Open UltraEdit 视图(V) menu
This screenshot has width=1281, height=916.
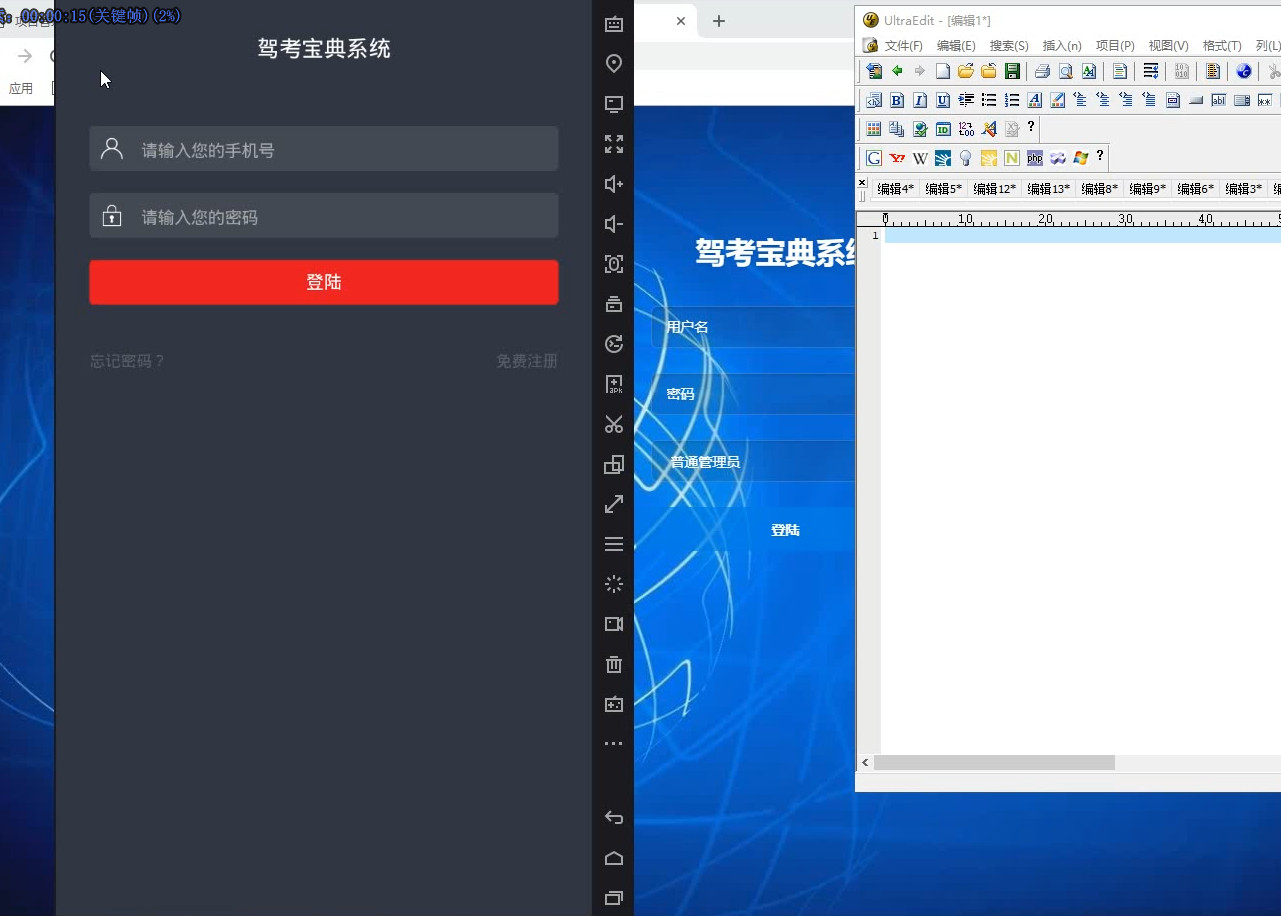click(1168, 46)
